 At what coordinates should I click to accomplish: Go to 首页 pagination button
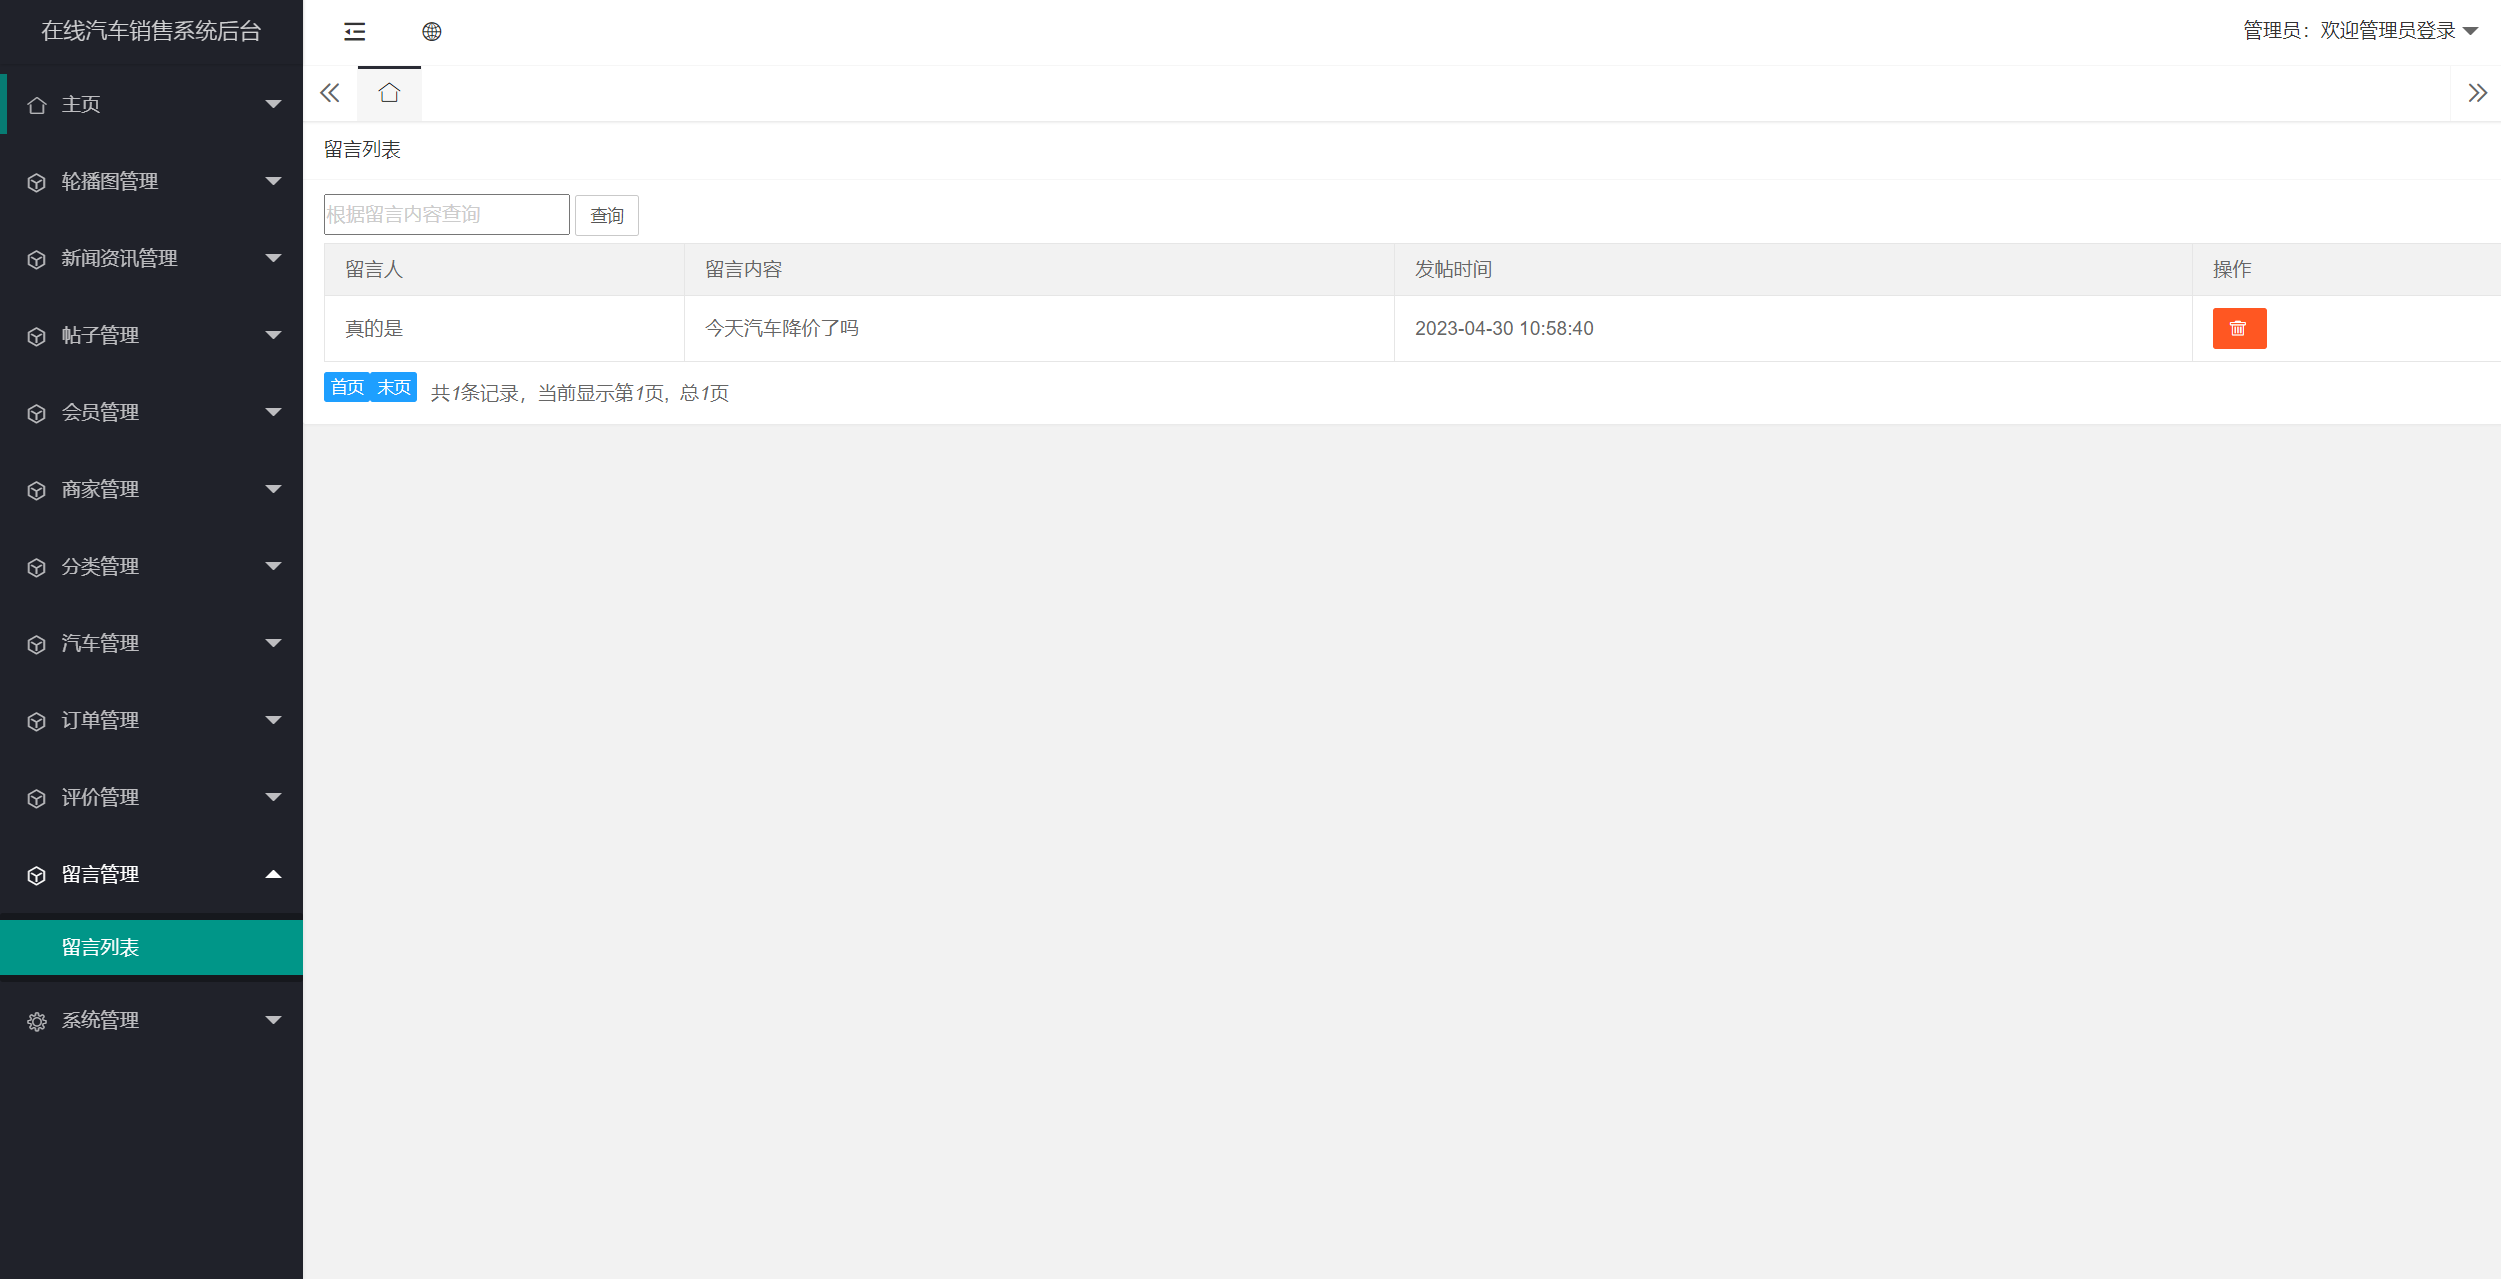(x=347, y=387)
